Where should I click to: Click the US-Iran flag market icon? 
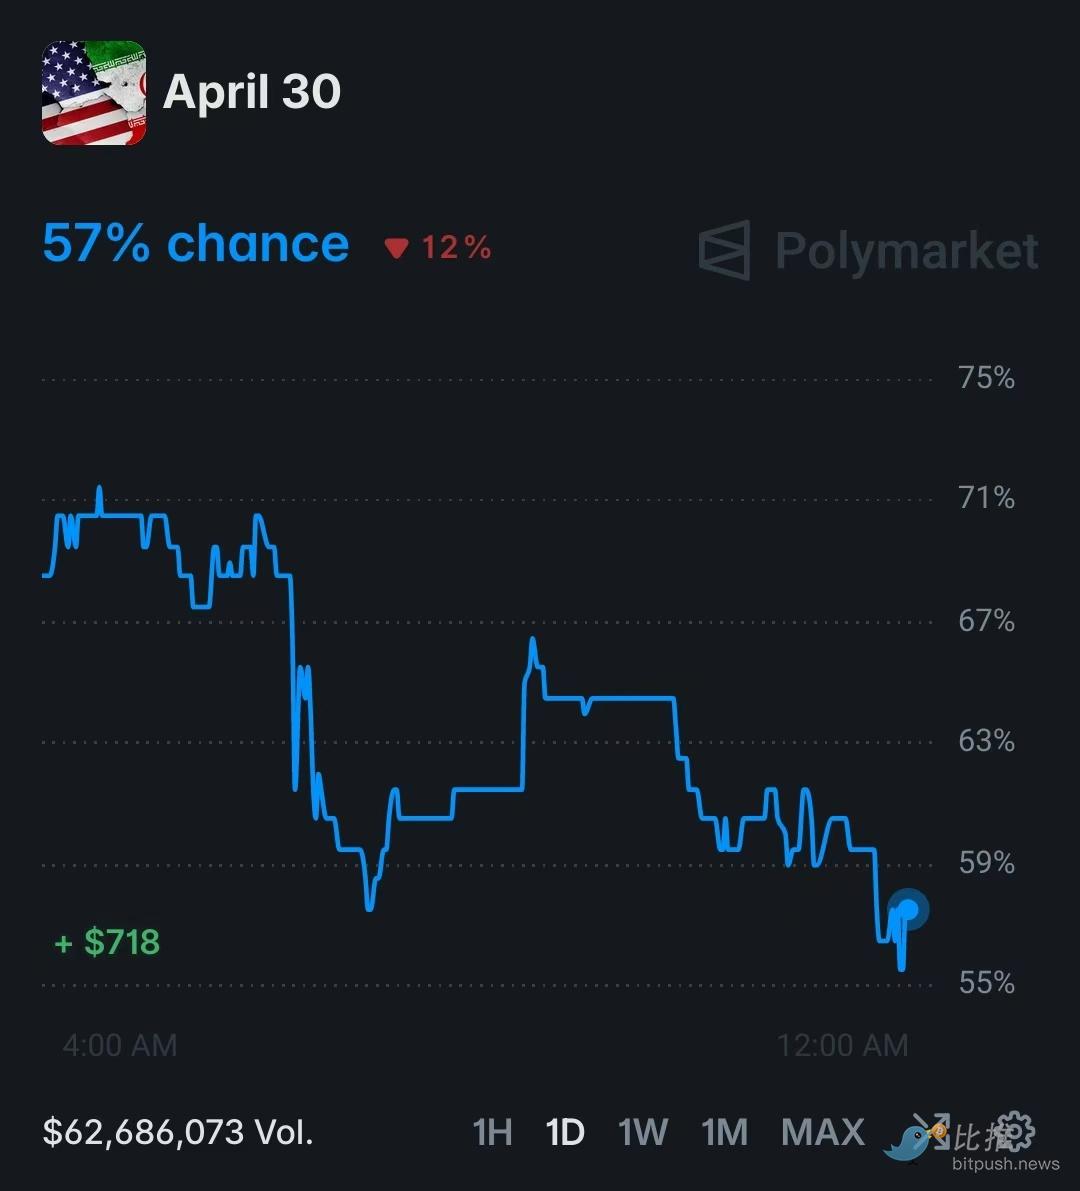click(94, 93)
